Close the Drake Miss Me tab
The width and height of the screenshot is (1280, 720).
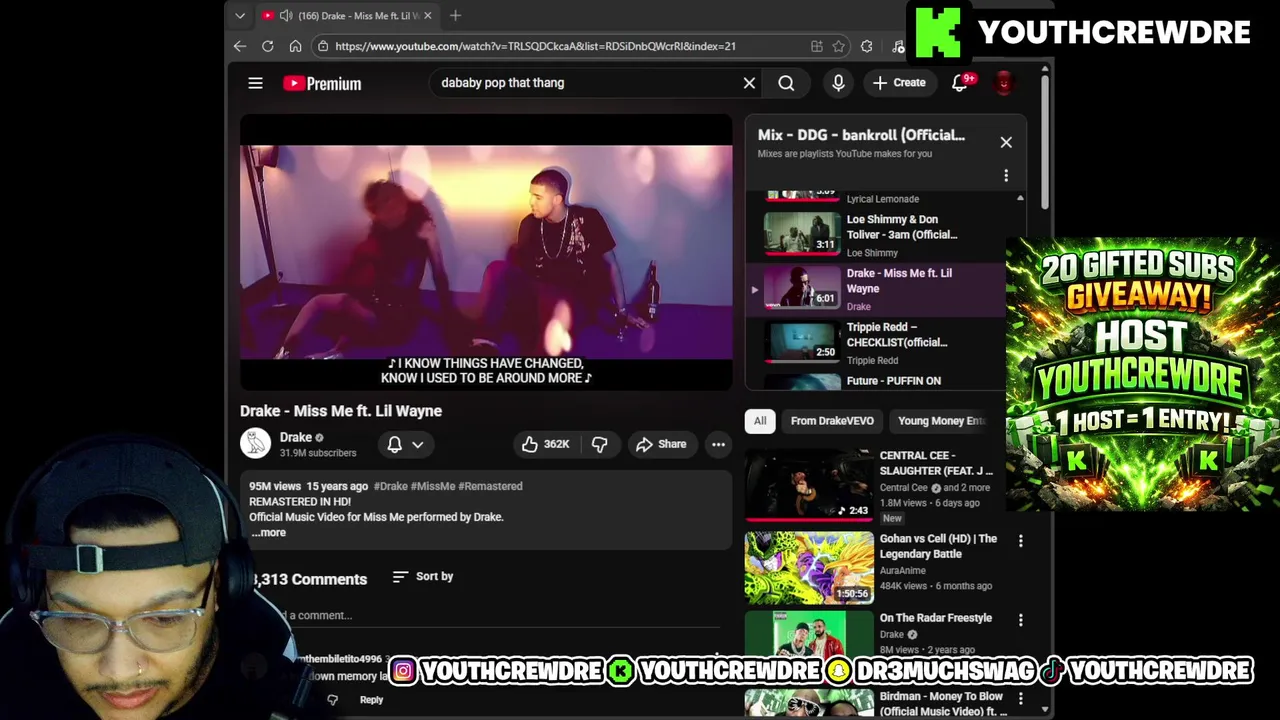pos(428,15)
